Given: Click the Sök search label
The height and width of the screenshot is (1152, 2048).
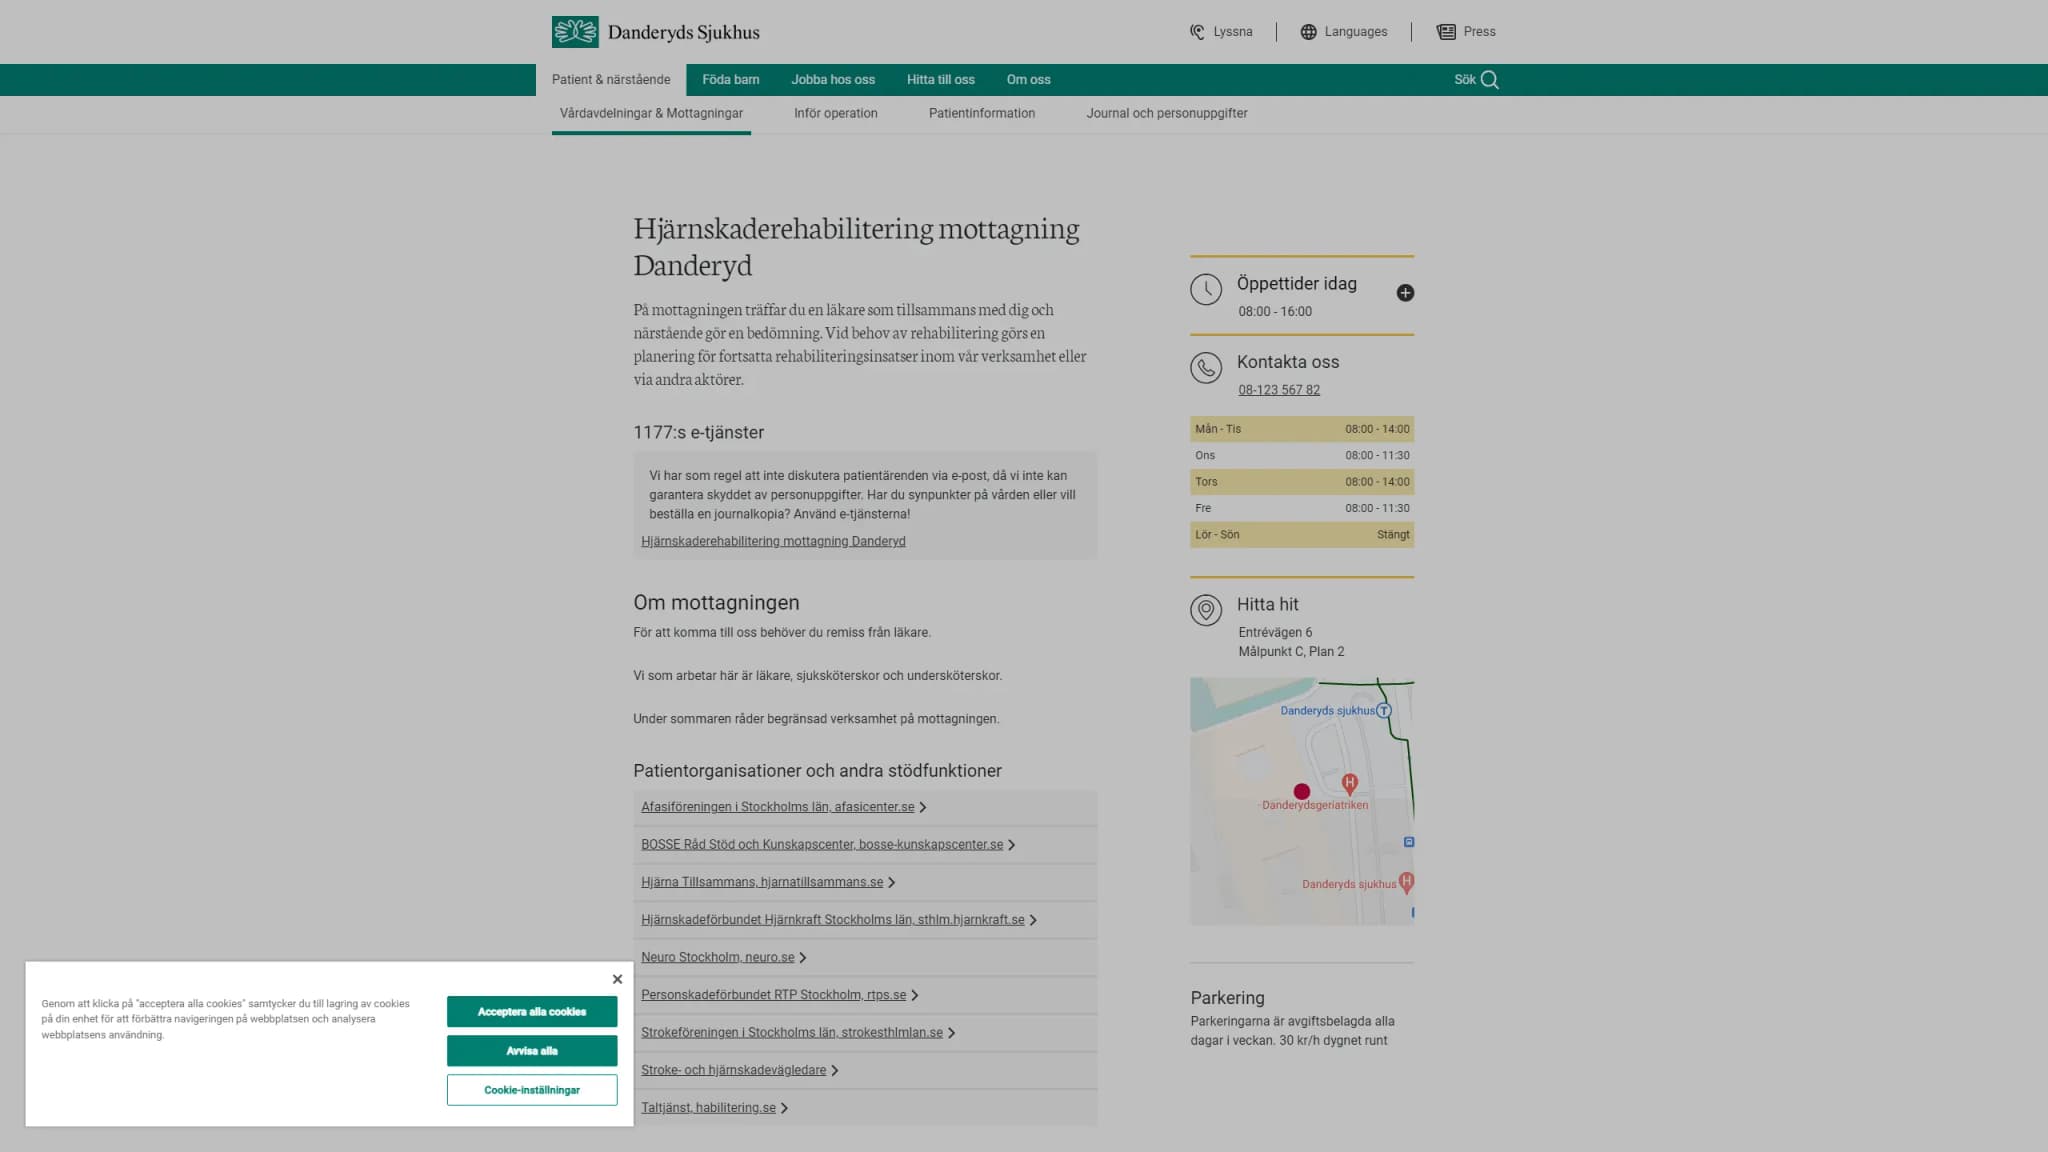Looking at the screenshot, I should pyautogui.click(x=1465, y=80).
